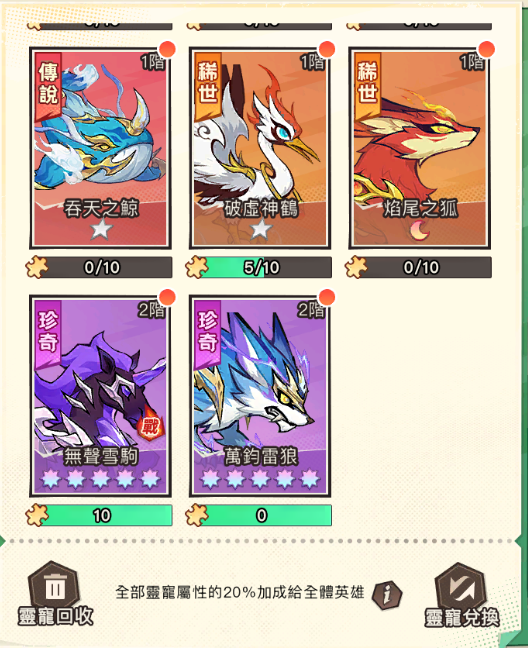Image resolution: width=528 pixels, height=648 pixels.
Task: Click the info icon beside the 20% bonus text
Action: coord(386,595)
